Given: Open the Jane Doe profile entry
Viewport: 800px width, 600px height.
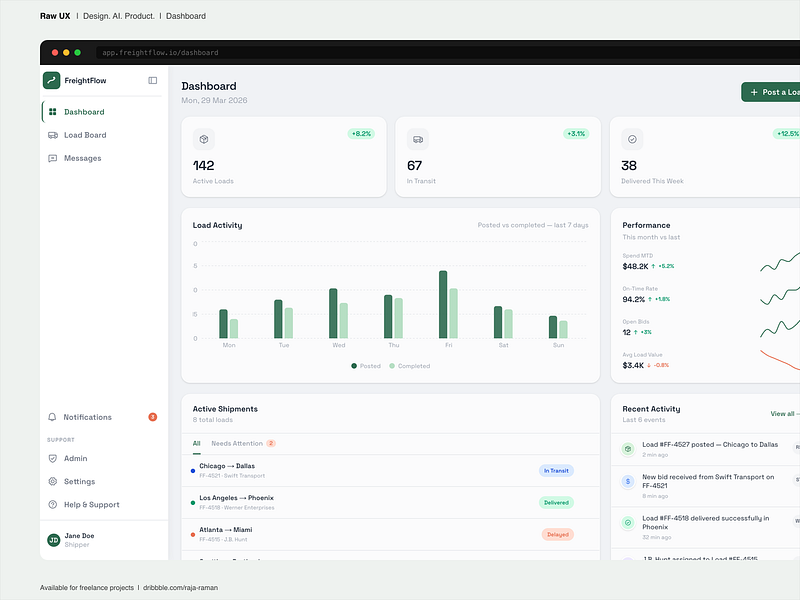Looking at the screenshot, I should pos(102,540).
